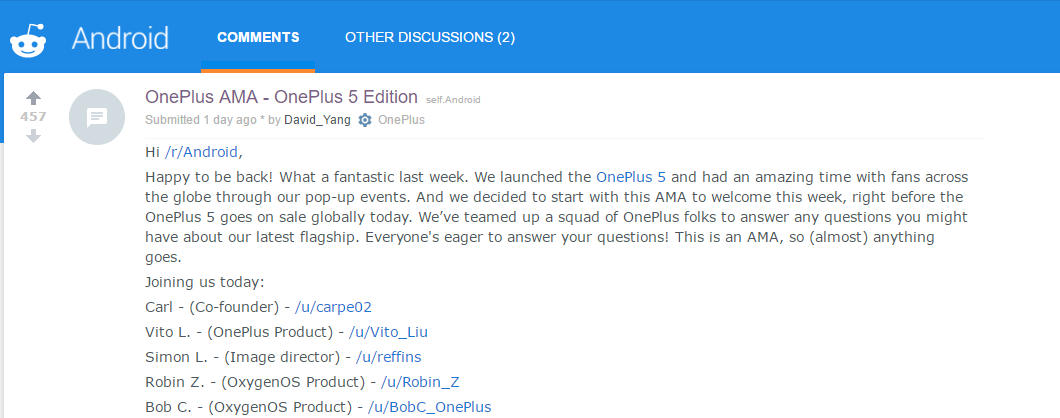Open the OnePlus AMA post title
The height and width of the screenshot is (418, 1060).
(x=281, y=97)
